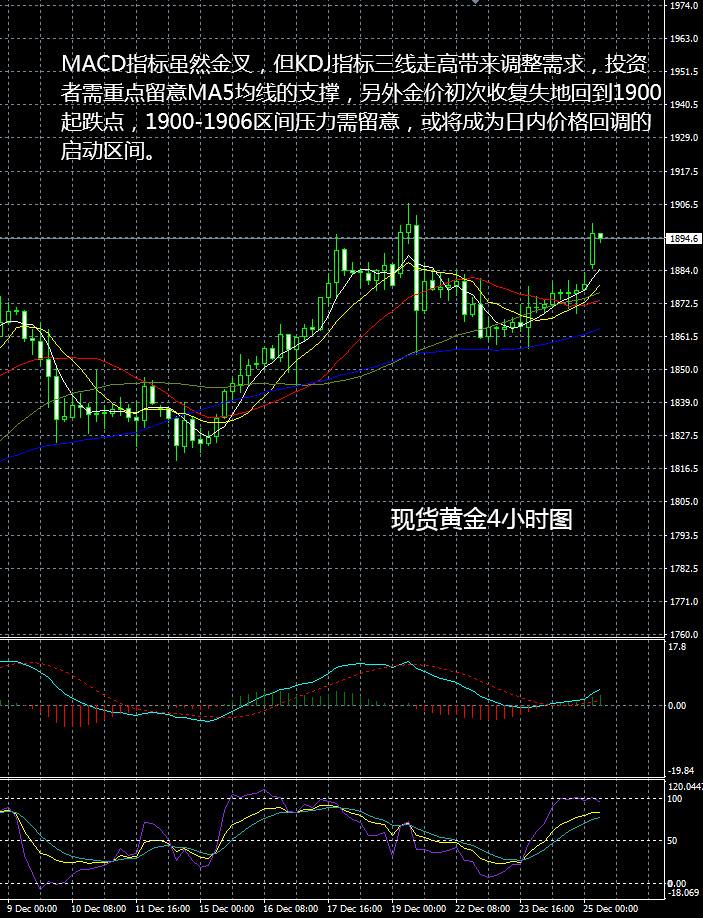
Task: Click the 1793.5 price axis label
Action: pyautogui.click(x=683, y=536)
